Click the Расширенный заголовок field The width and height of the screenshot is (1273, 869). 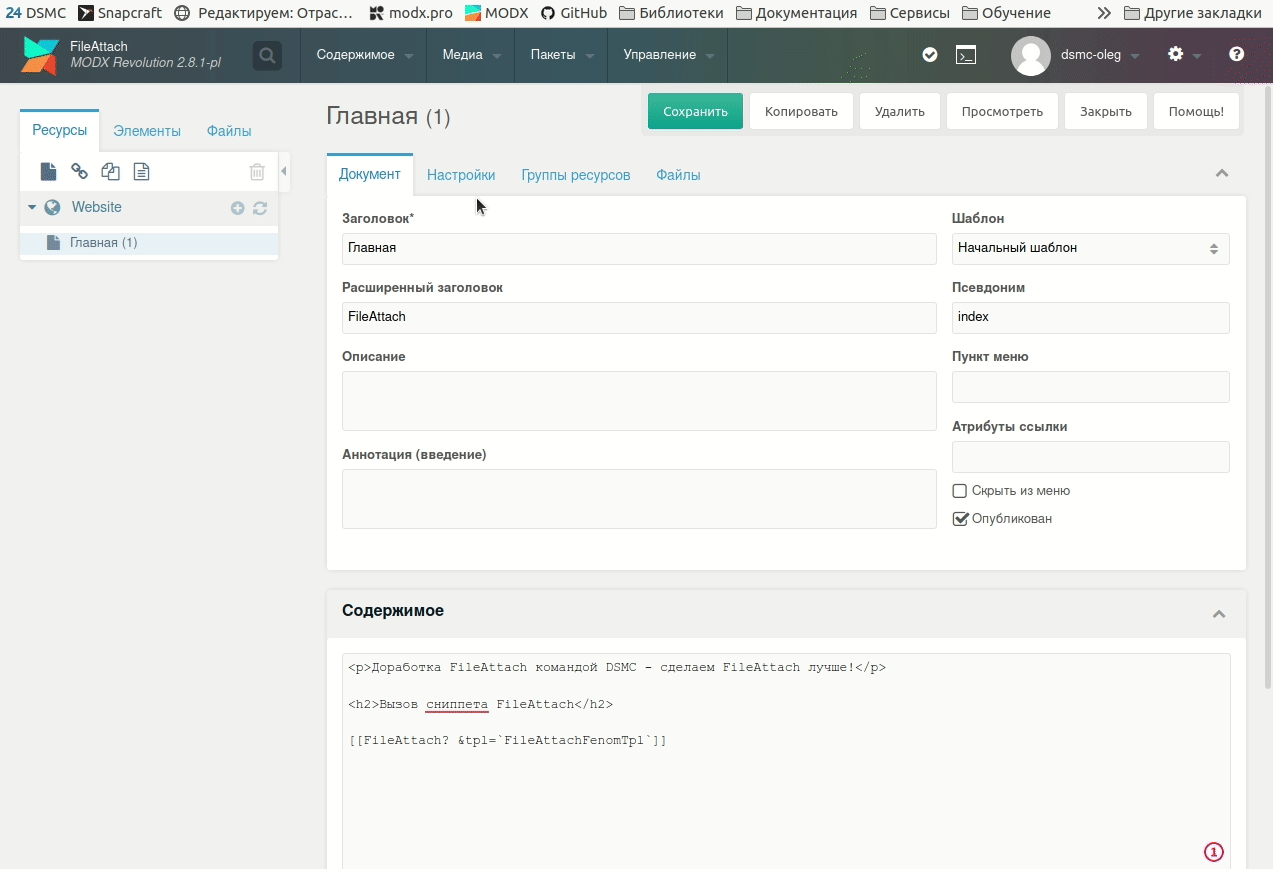639,317
